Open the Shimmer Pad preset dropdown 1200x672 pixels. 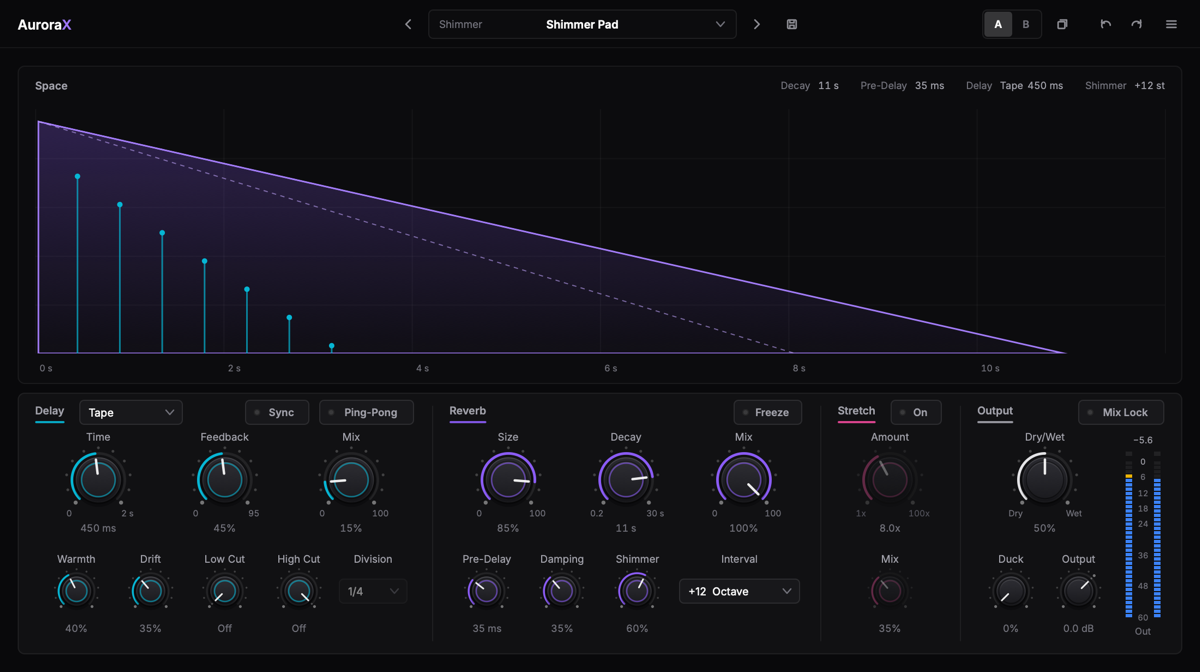click(582, 24)
